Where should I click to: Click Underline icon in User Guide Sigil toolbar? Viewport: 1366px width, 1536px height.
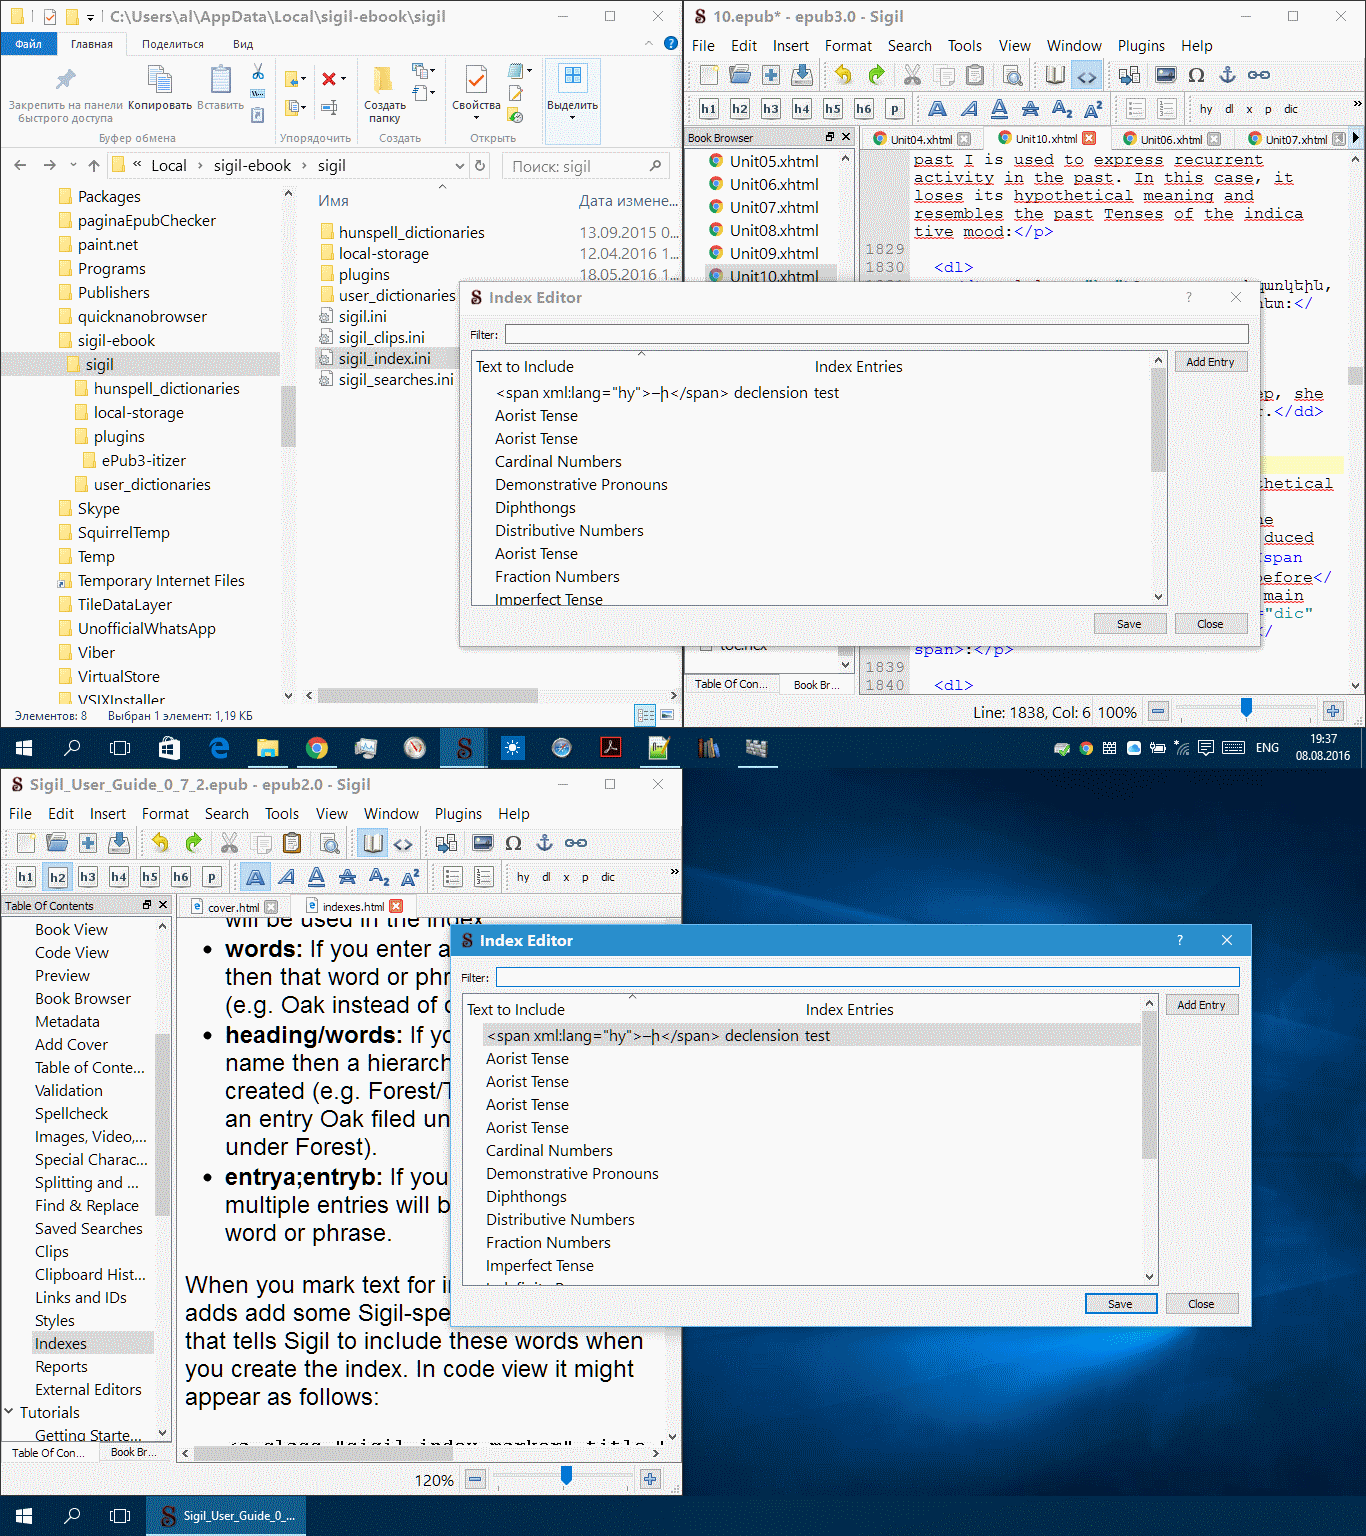(316, 877)
